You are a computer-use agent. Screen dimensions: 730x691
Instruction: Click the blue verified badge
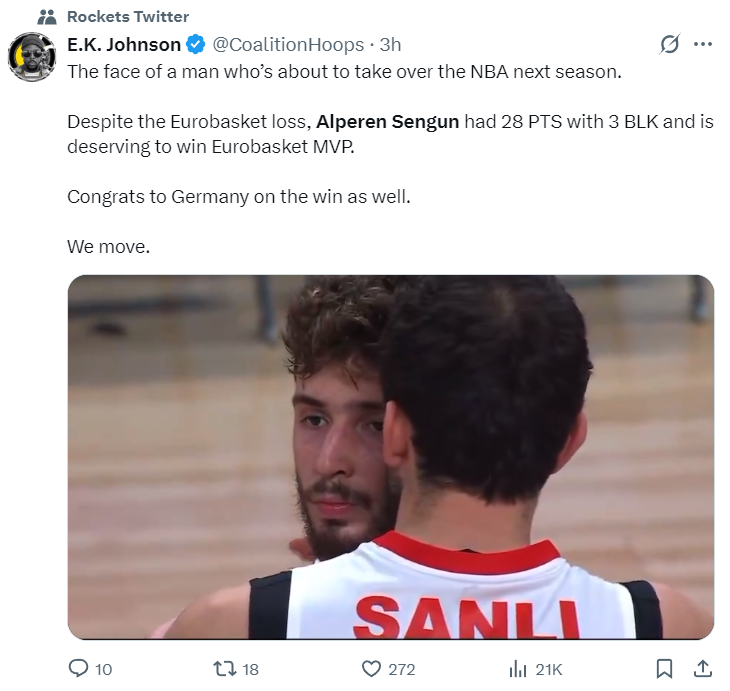tap(196, 45)
